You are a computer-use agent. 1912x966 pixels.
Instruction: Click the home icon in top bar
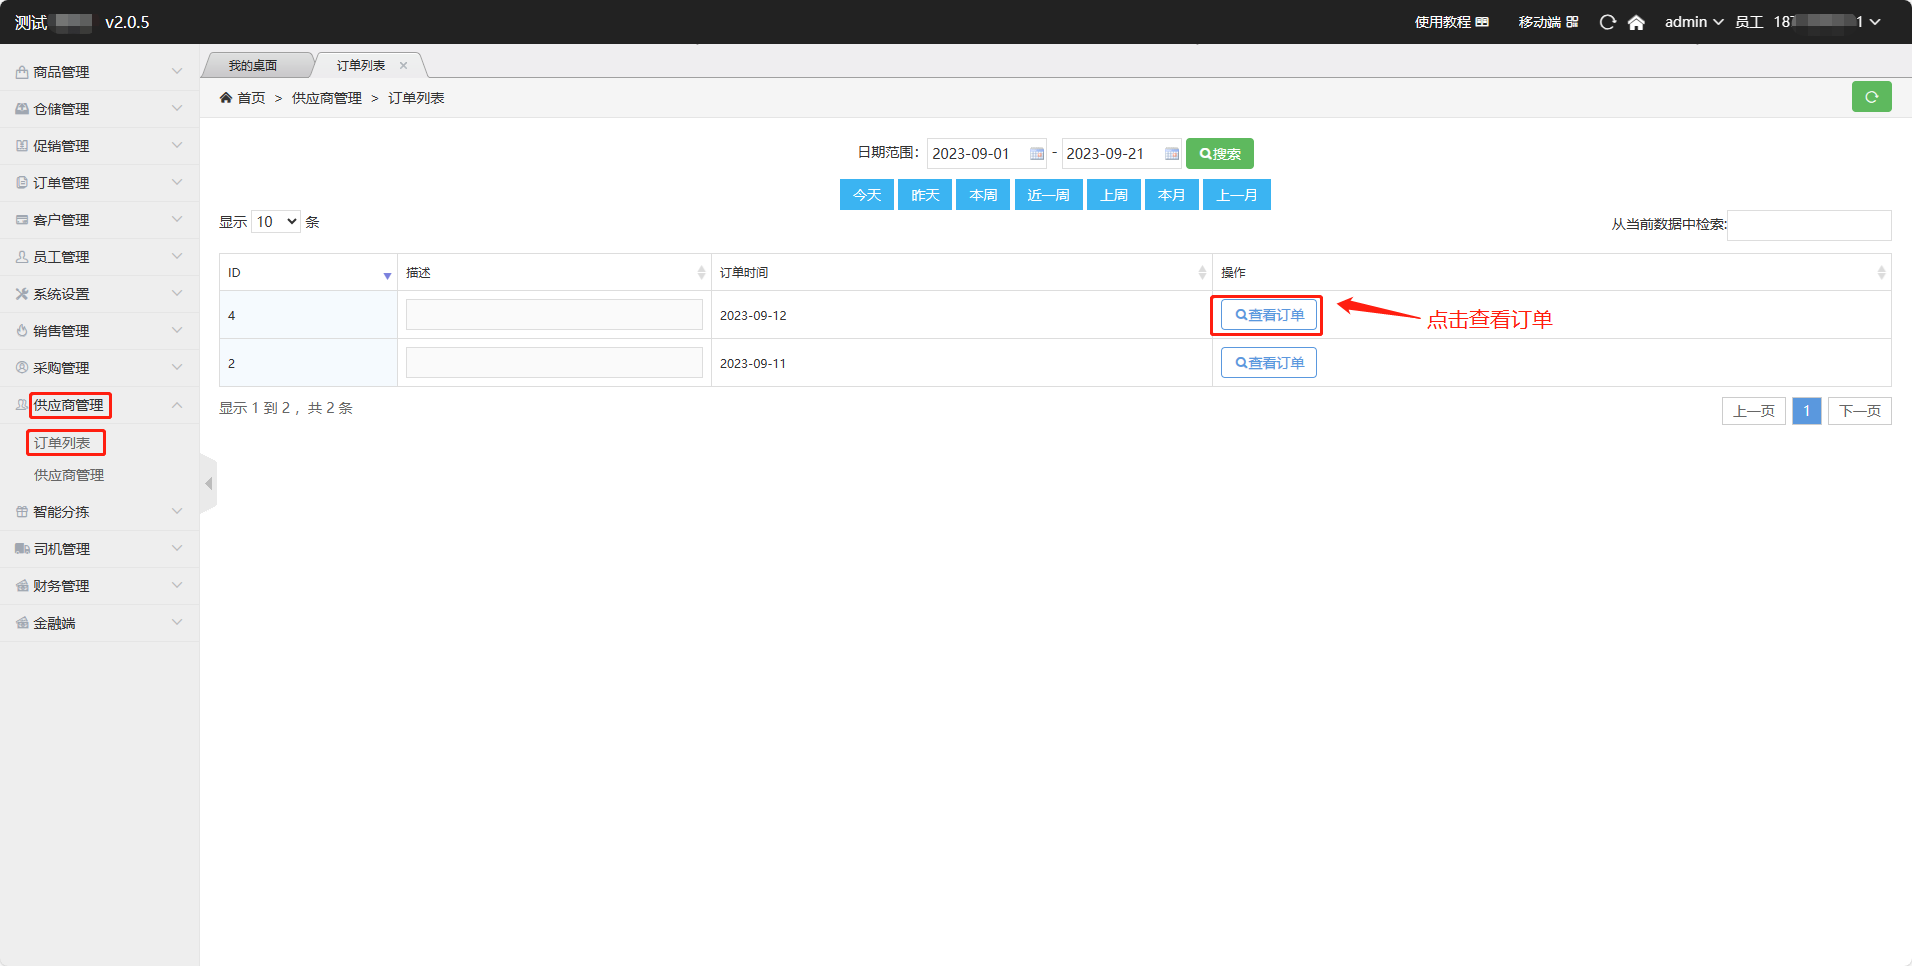1636,22
